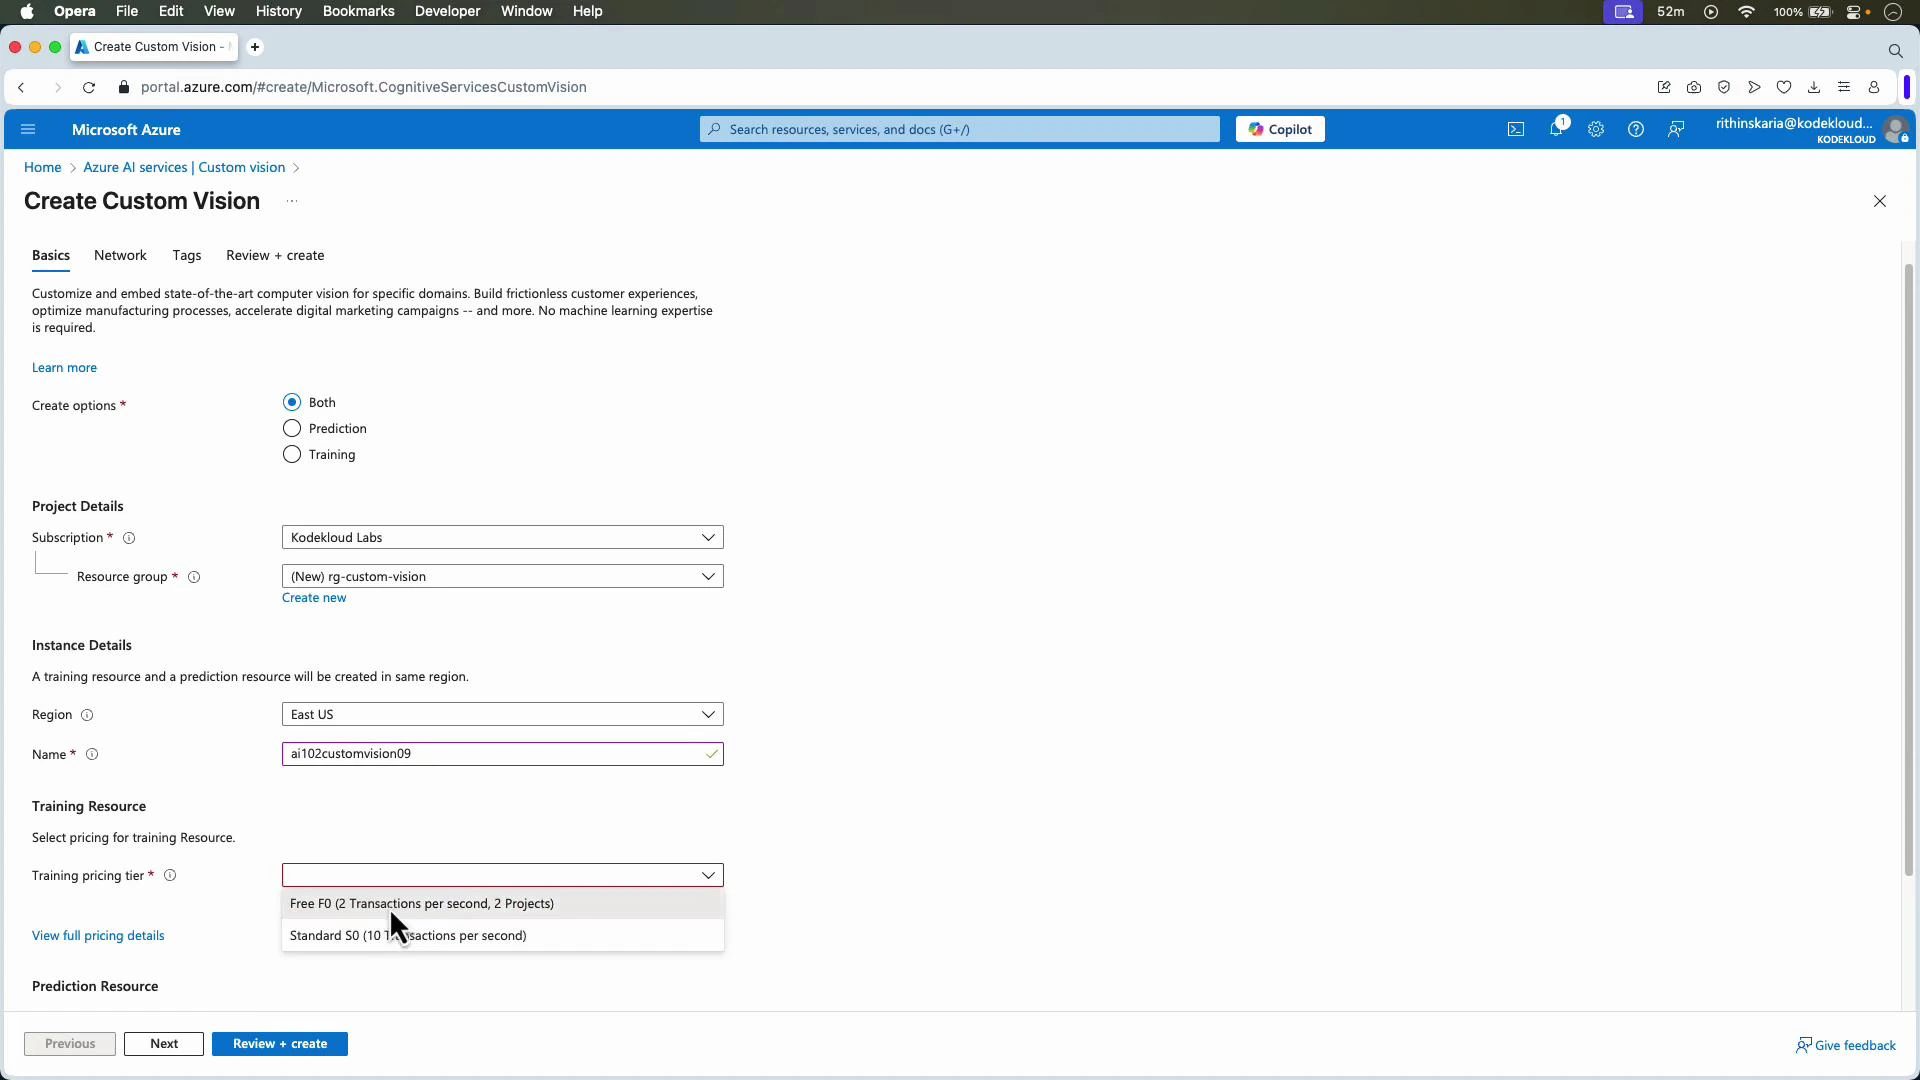The width and height of the screenshot is (1920, 1080).
Task: Click the Subscription info icon
Action: 129,538
